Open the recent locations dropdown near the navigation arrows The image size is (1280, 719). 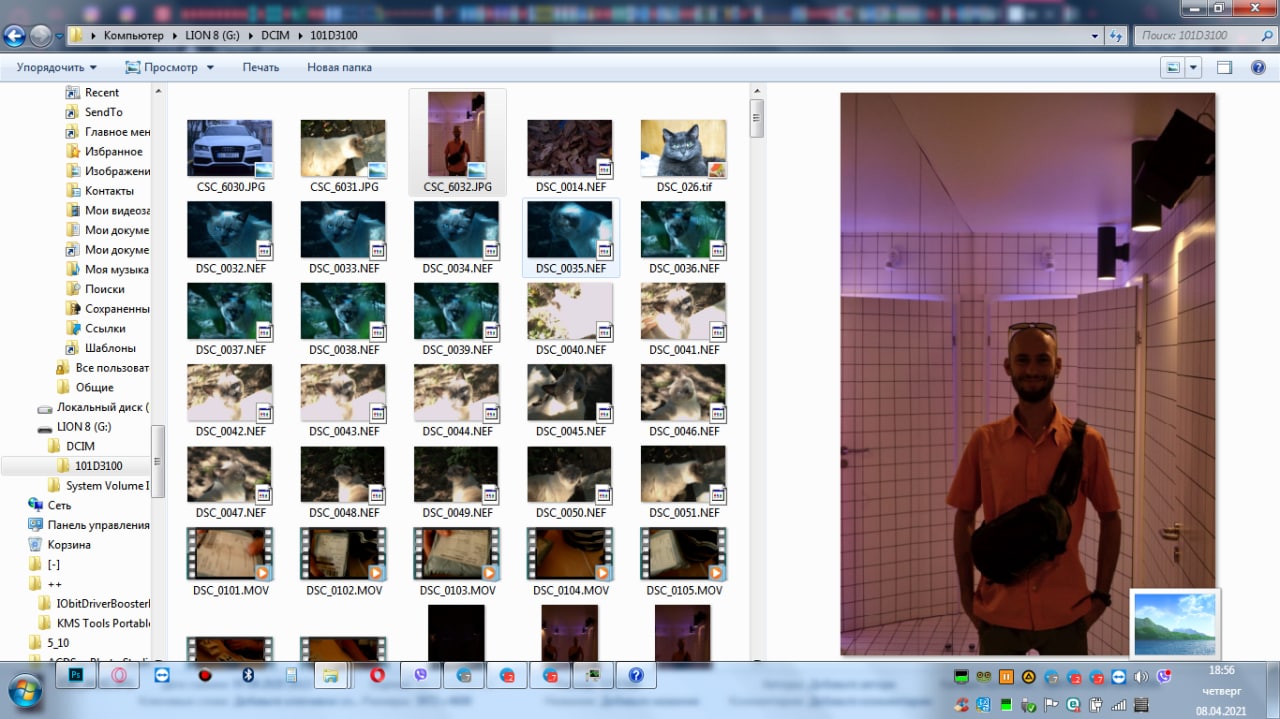59,36
